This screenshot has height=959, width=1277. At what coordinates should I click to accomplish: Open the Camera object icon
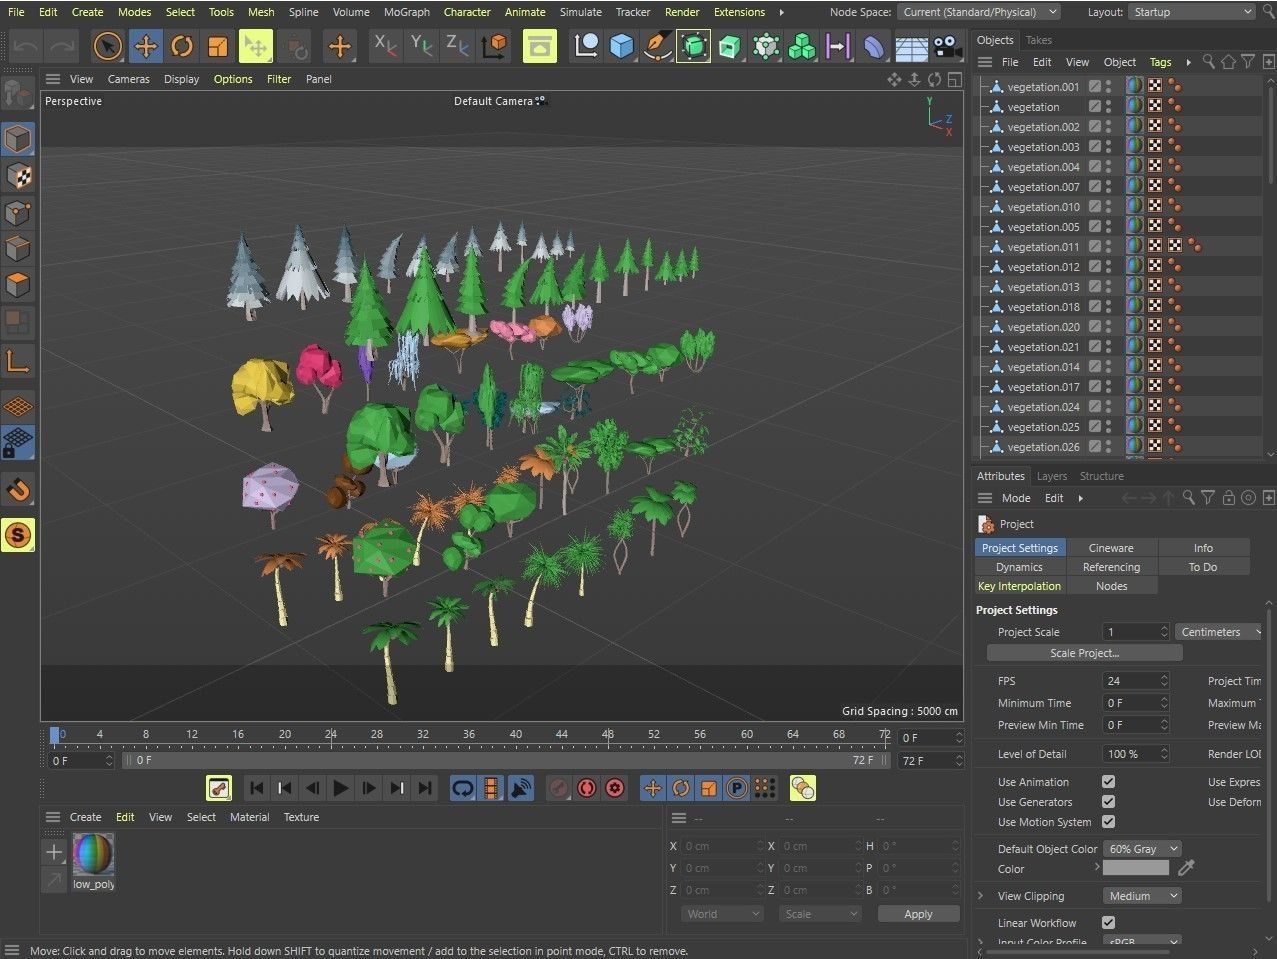click(x=945, y=46)
